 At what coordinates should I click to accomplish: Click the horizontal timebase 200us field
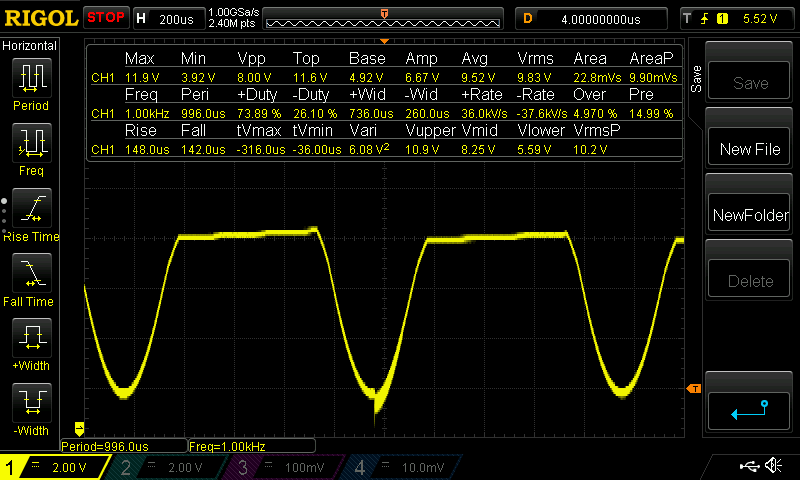pos(168,19)
